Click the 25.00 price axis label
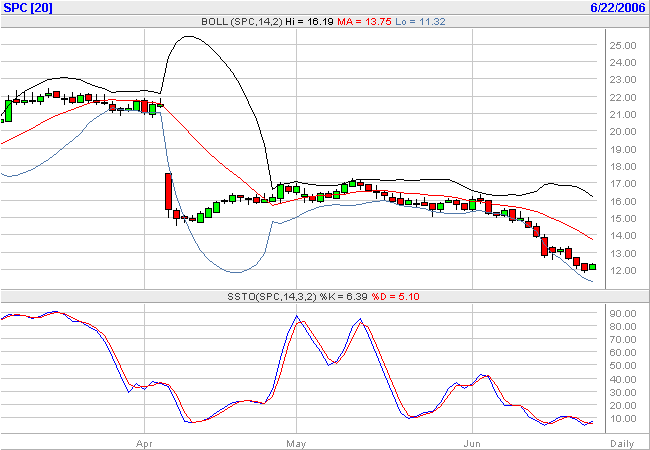 click(x=623, y=45)
